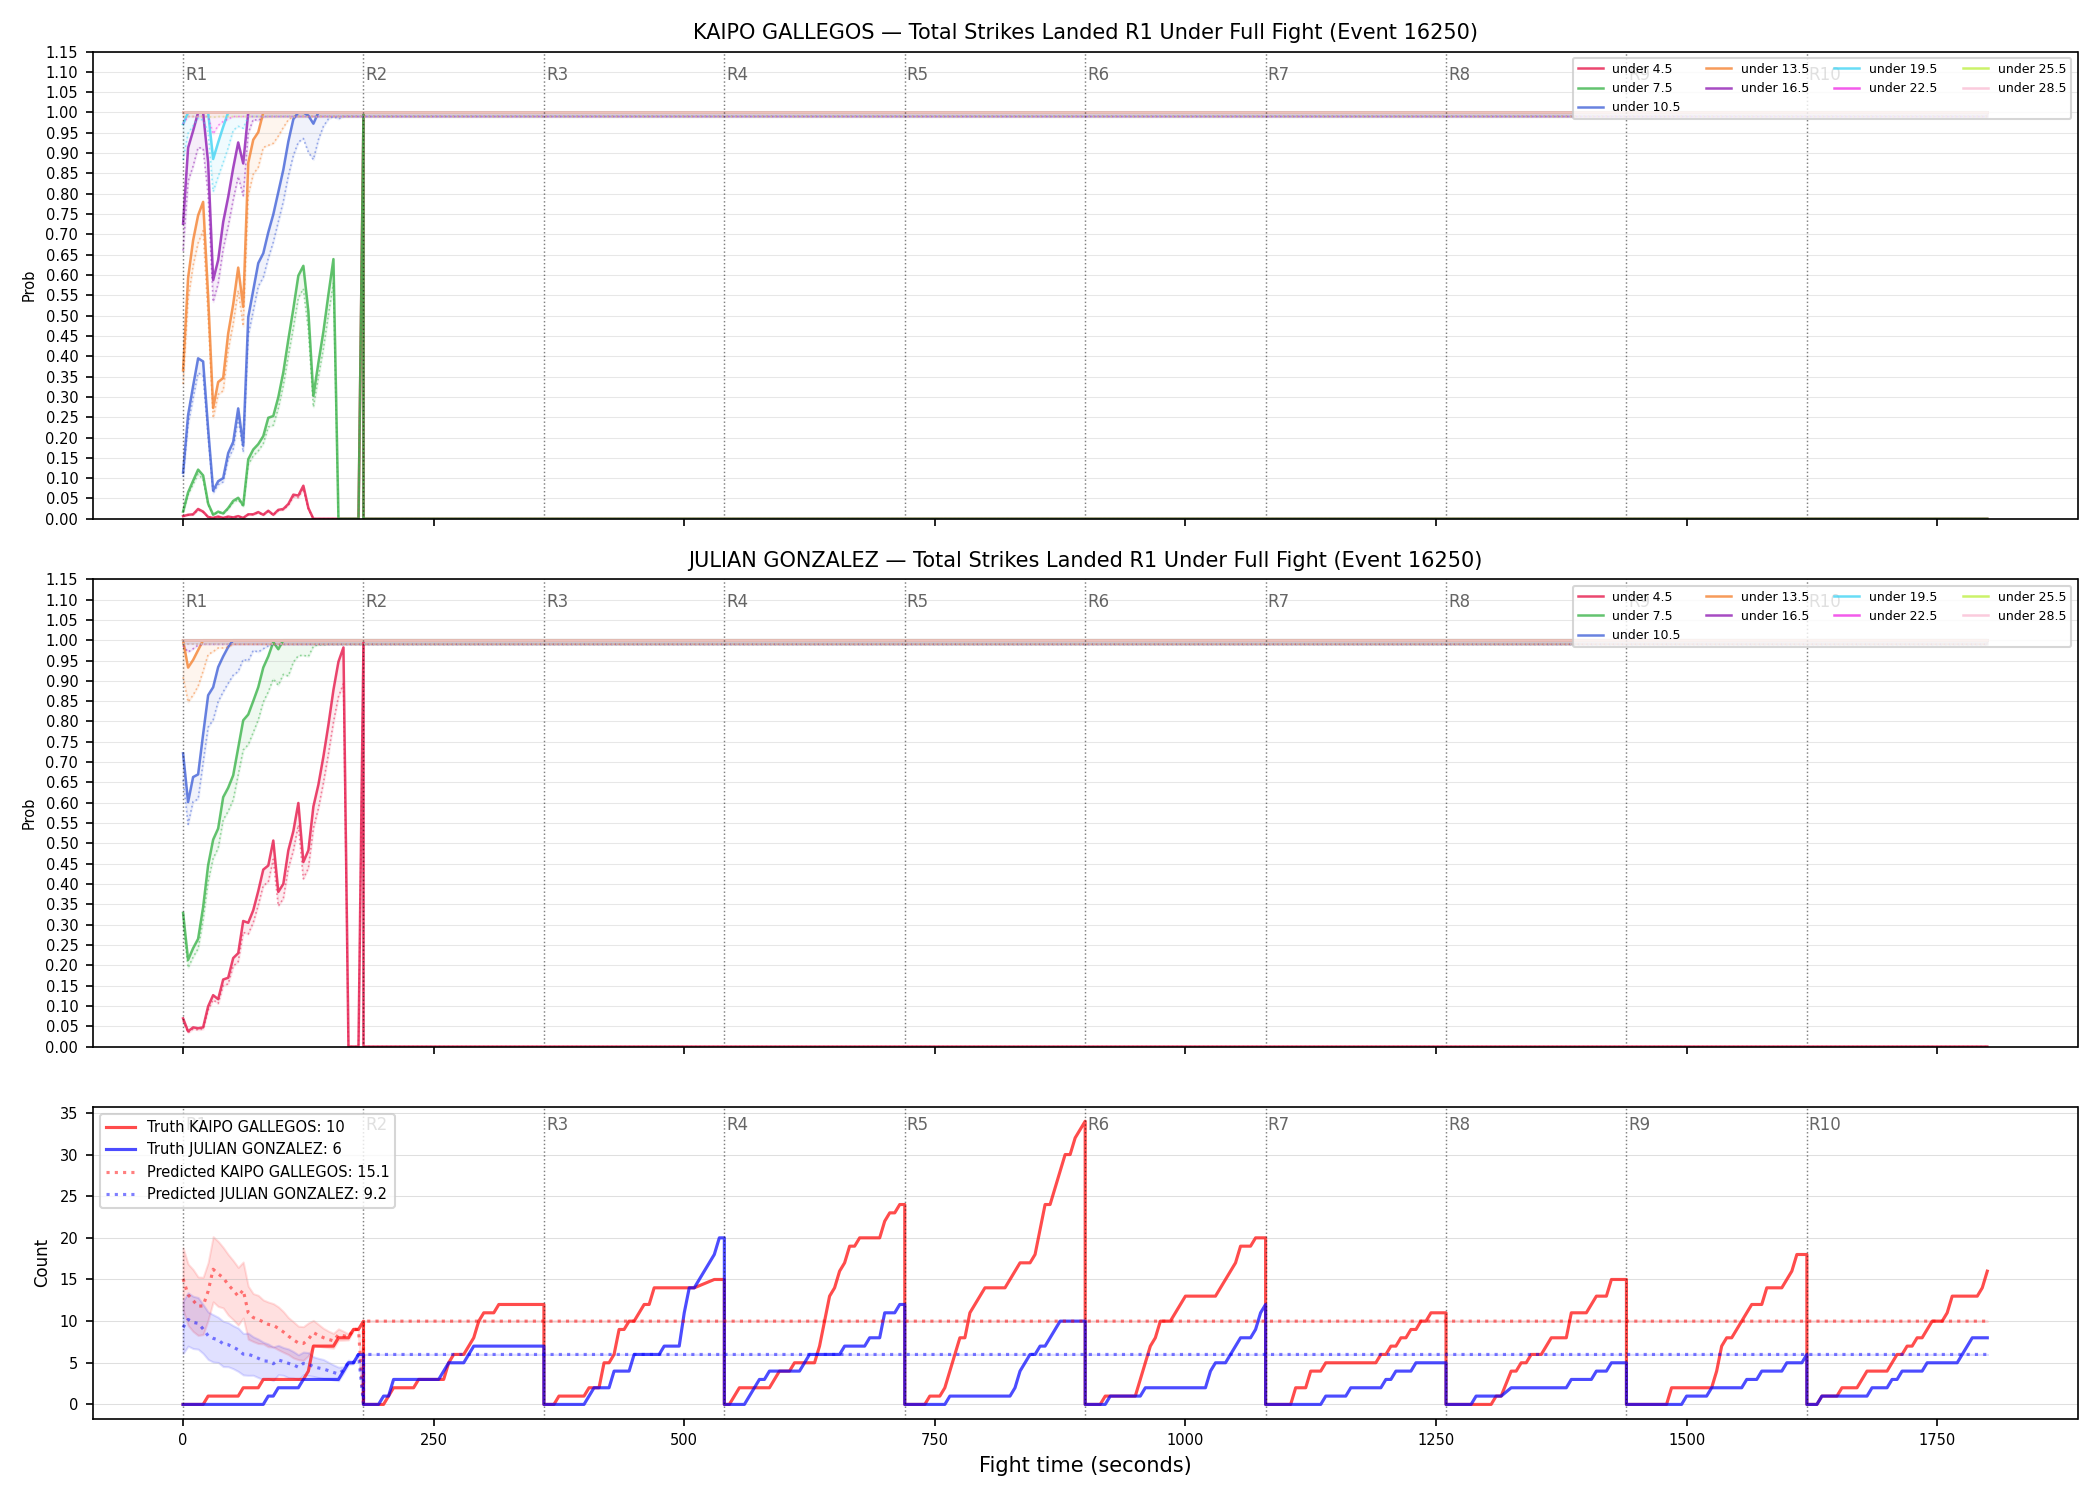Click the KAIPO GALLEGOS chart title
The image size is (2100, 1500).
(x=1085, y=32)
